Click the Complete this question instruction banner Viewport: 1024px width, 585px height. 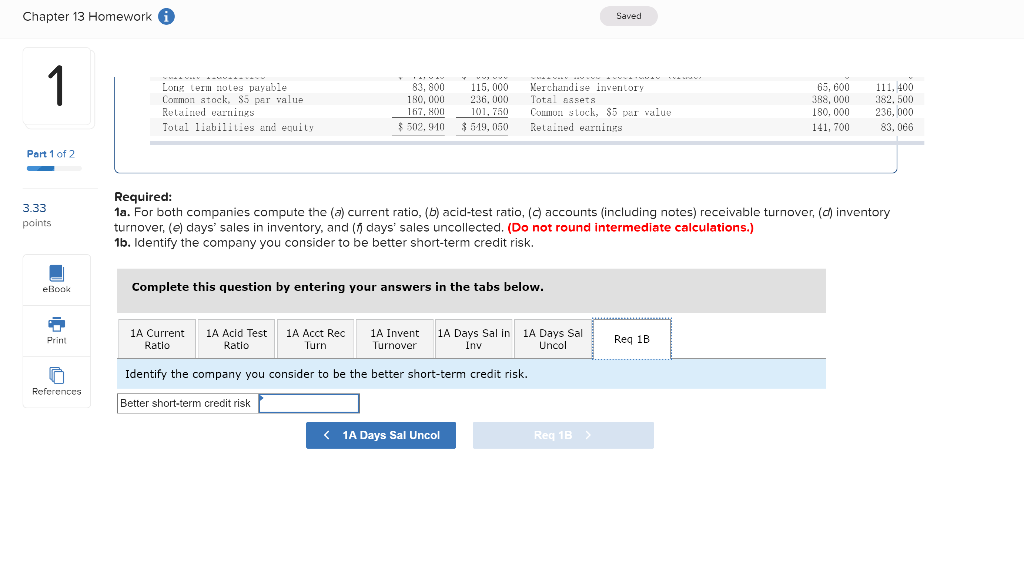[472, 291]
